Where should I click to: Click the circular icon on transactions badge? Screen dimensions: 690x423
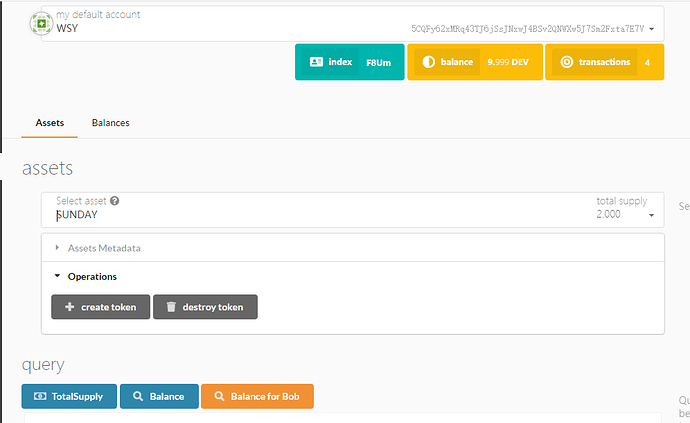click(566, 62)
